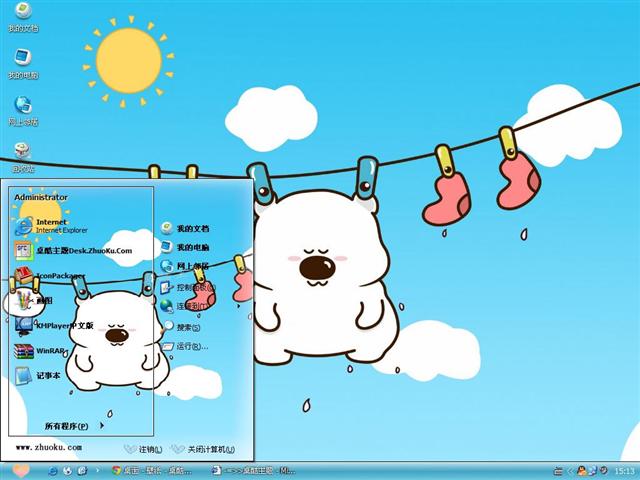
Task: Open the QQ penguin tray icon
Action: click(x=581, y=471)
